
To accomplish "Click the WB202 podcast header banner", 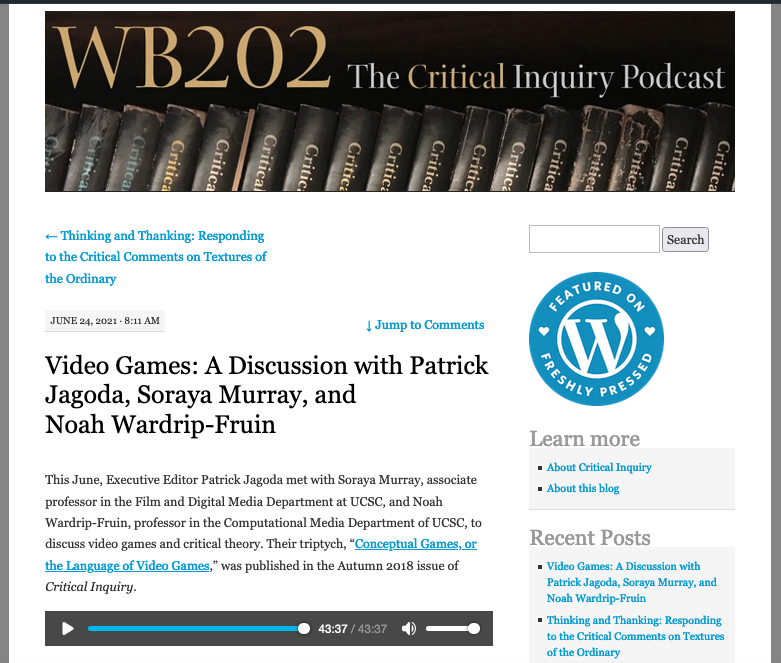I will 390,101.
